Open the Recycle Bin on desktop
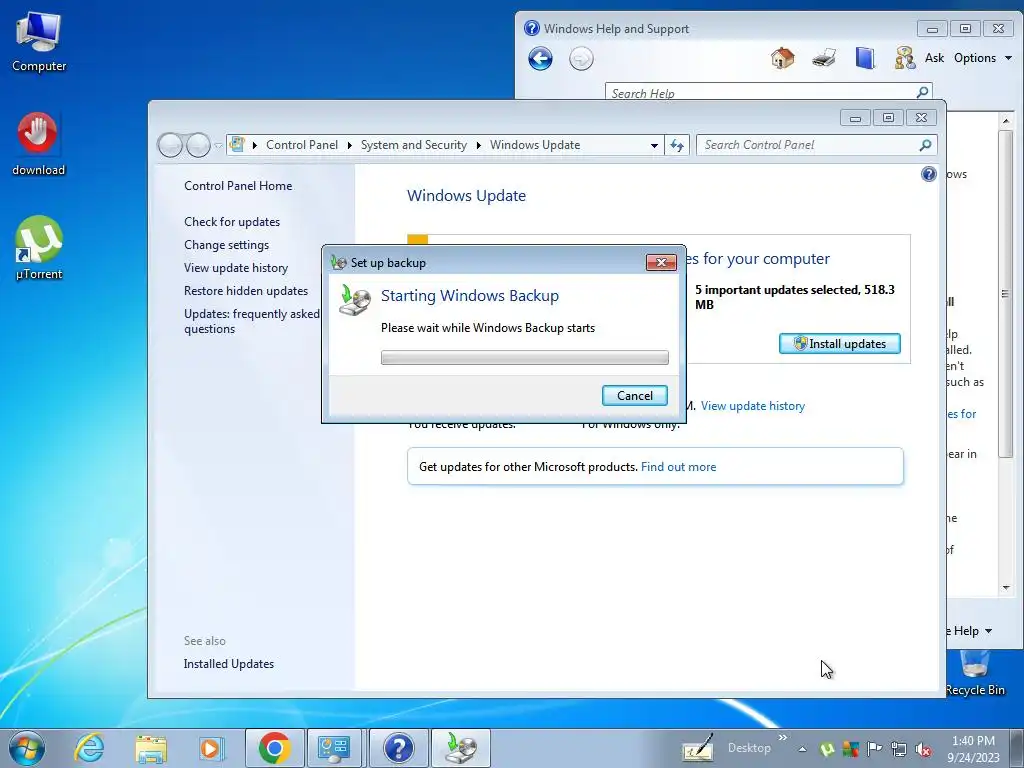The image size is (1024, 768). coord(974,674)
